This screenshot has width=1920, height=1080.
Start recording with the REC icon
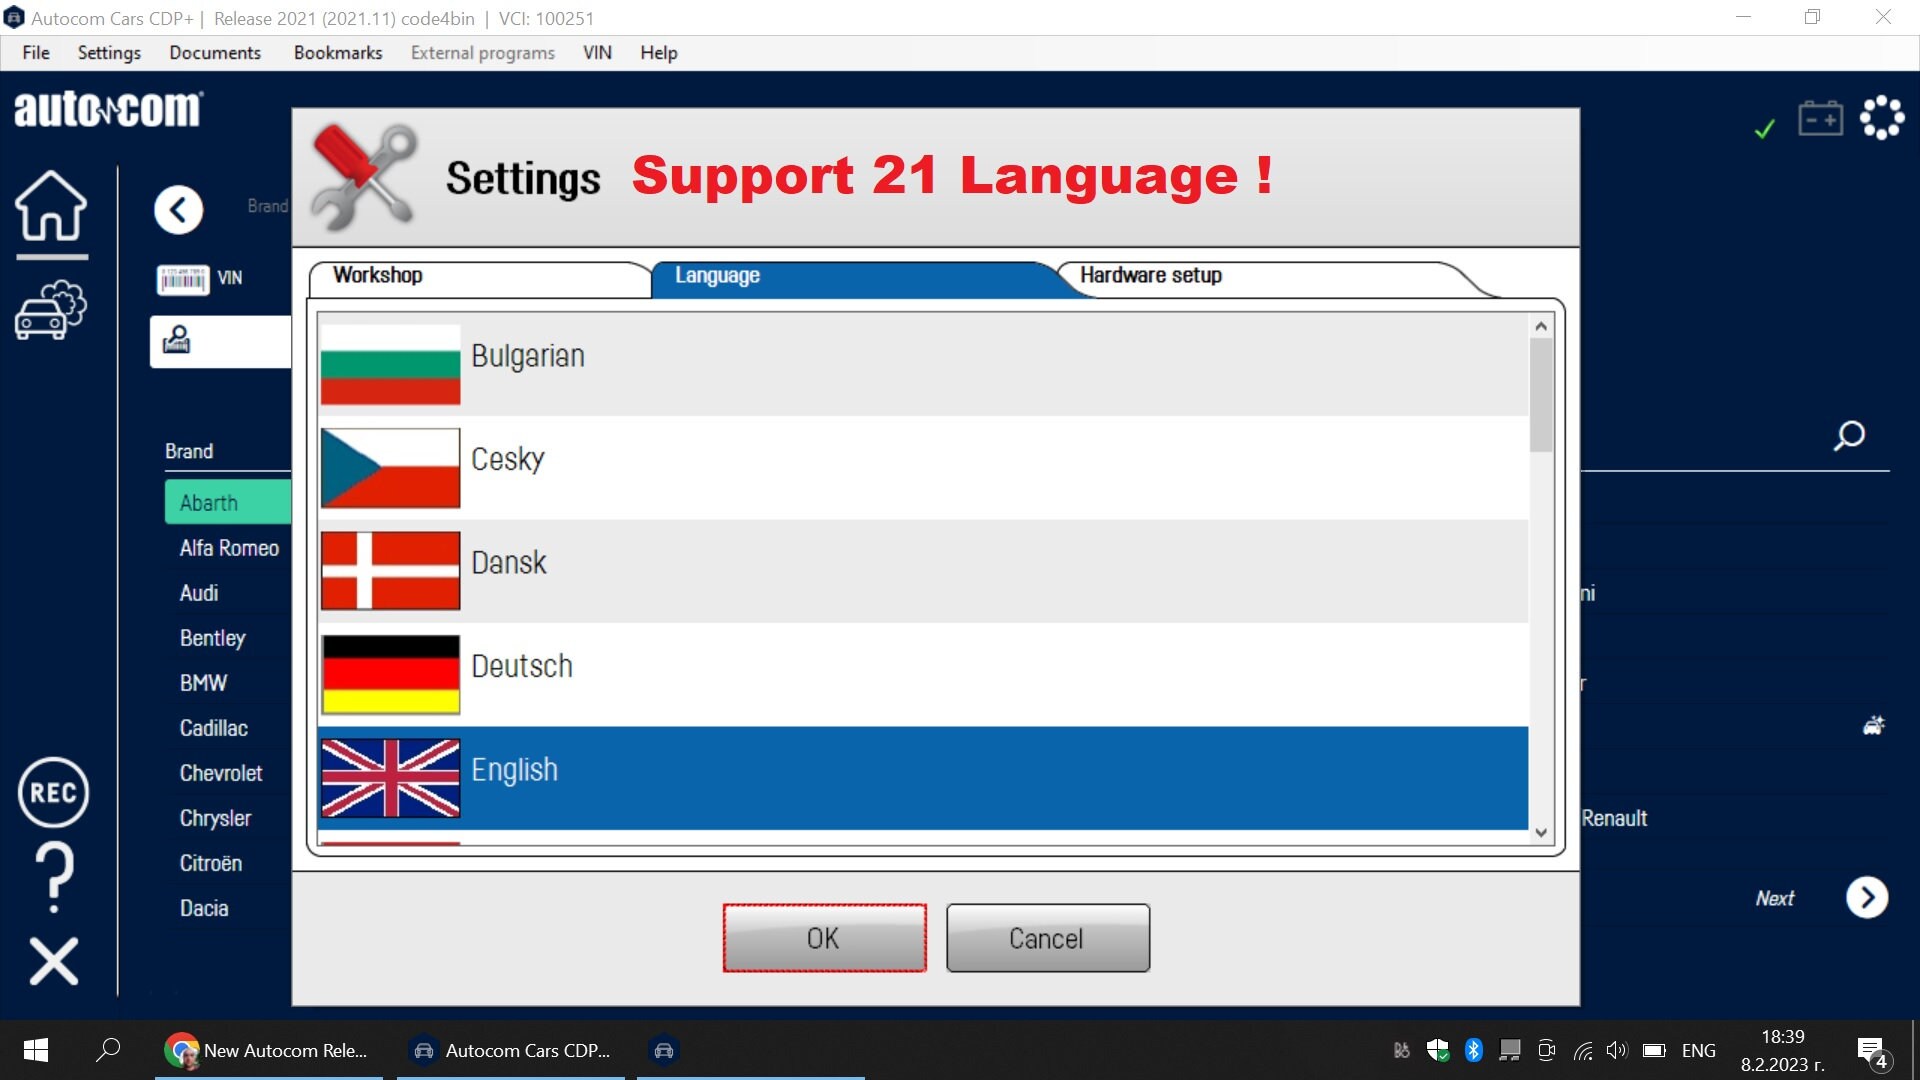coord(53,793)
